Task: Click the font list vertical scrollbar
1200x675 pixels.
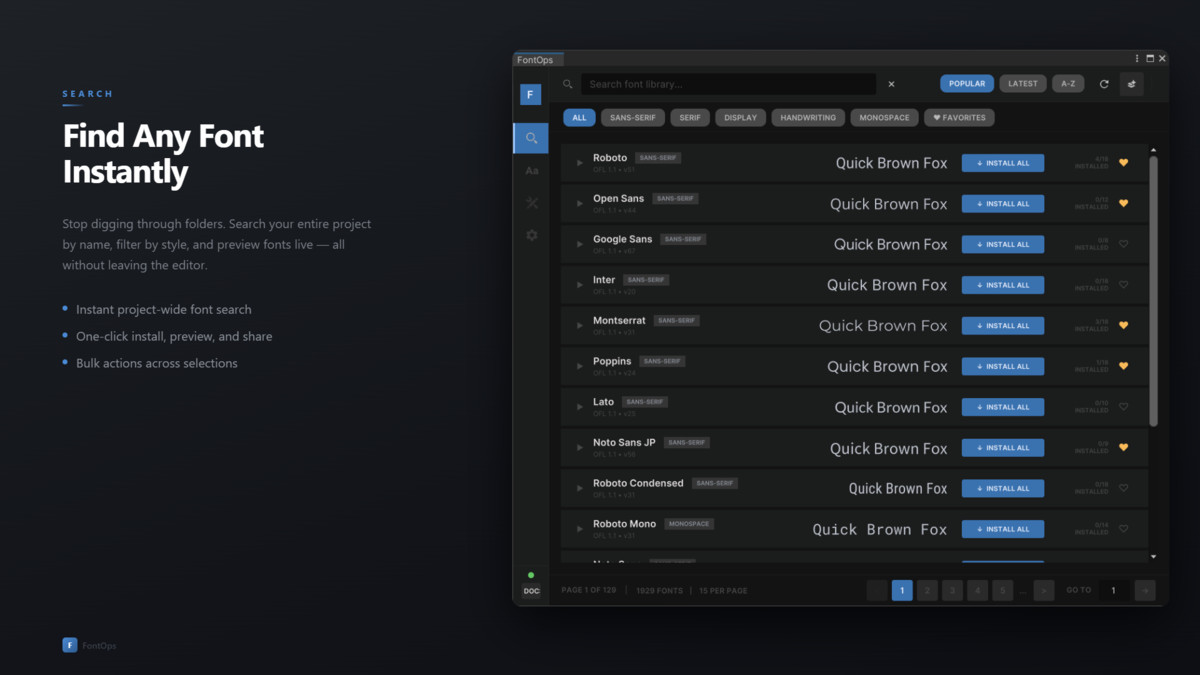Action: (1153, 290)
